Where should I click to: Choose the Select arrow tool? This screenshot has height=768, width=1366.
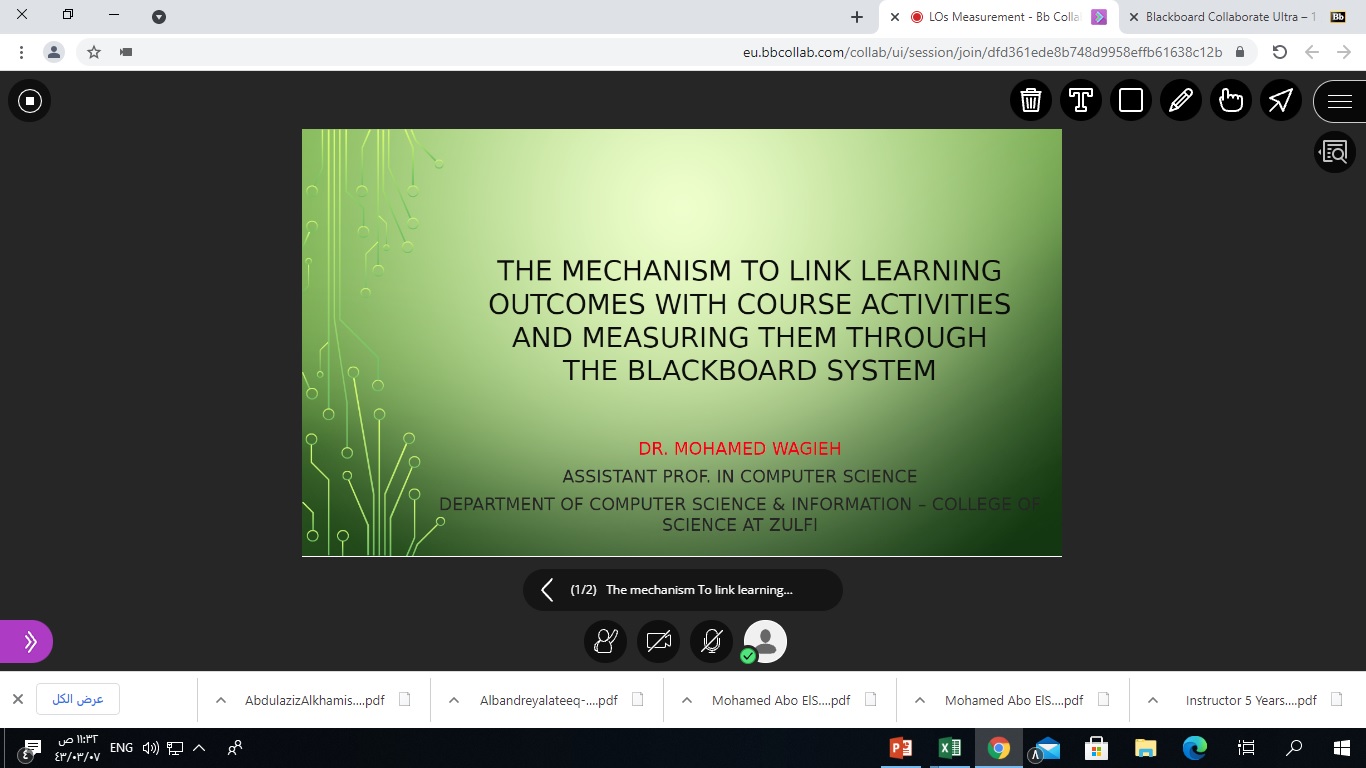1281,100
